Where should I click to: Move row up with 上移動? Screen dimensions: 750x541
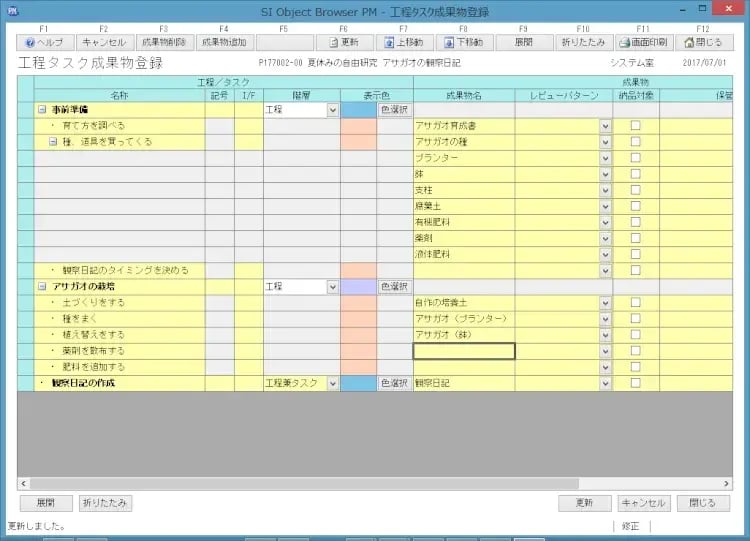[403, 43]
